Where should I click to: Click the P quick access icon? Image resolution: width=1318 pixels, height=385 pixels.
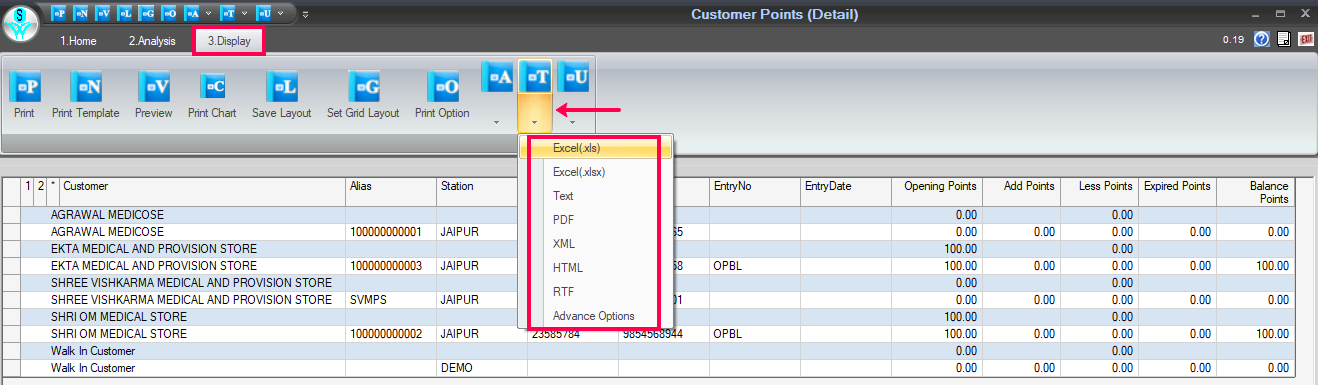(x=59, y=14)
